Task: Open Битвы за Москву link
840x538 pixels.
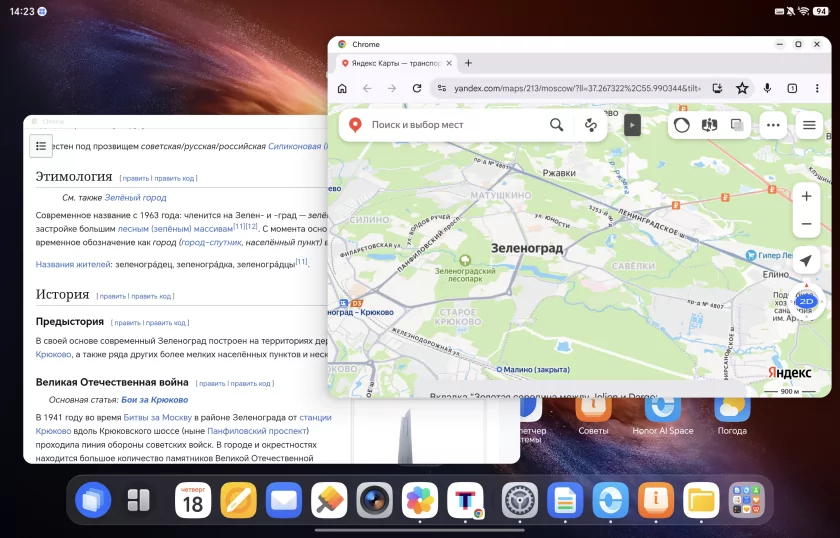Action: click(158, 417)
